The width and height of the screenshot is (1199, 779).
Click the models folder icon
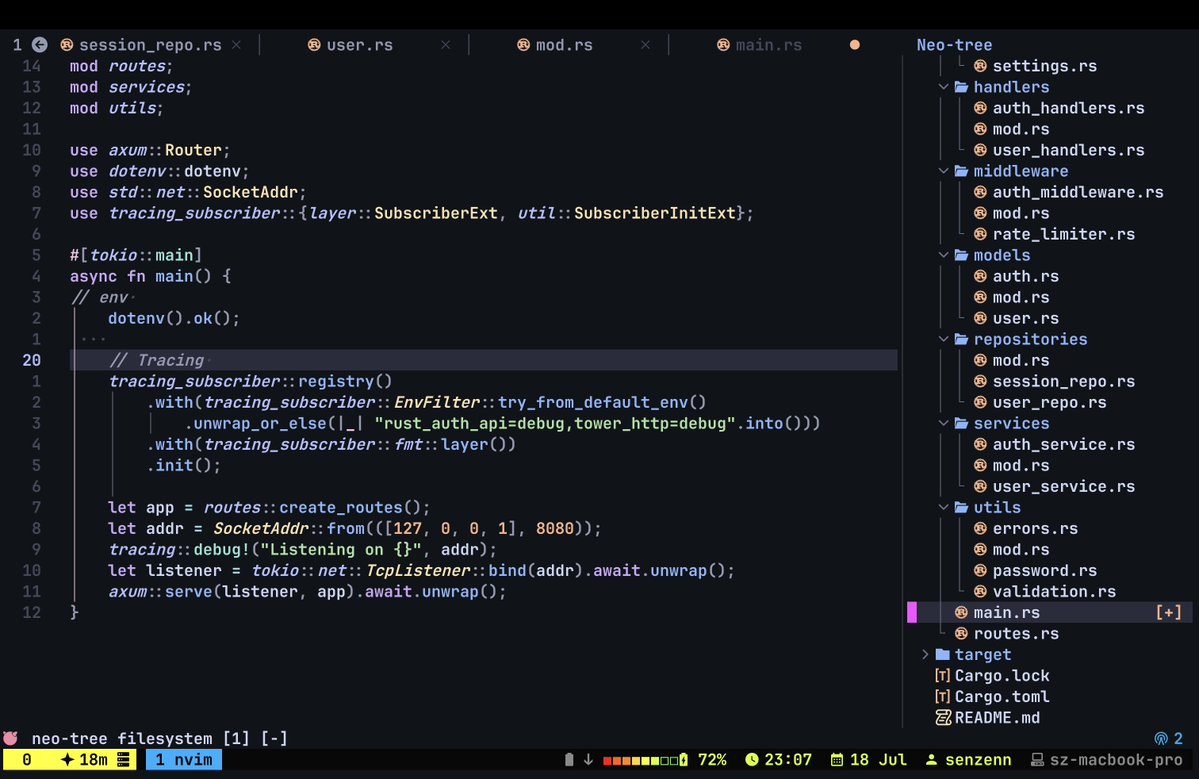[962, 255]
